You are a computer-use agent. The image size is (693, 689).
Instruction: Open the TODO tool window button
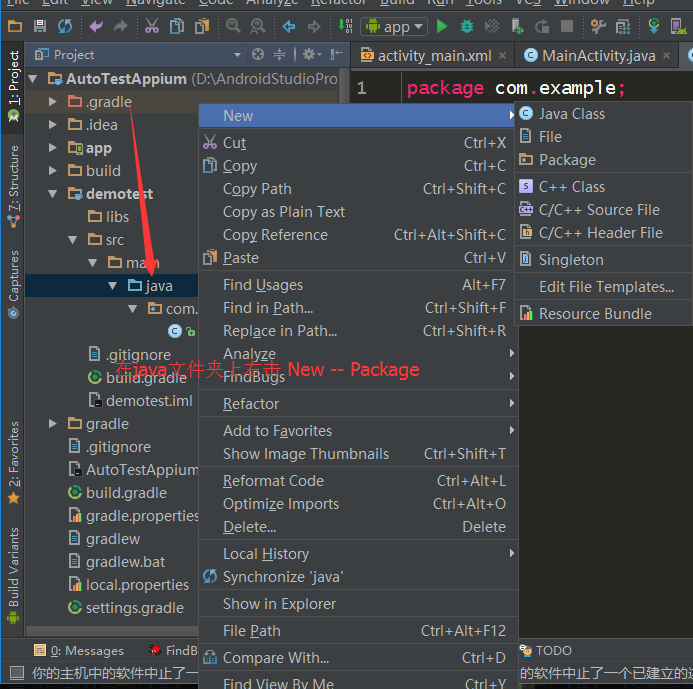click(552, 651)
